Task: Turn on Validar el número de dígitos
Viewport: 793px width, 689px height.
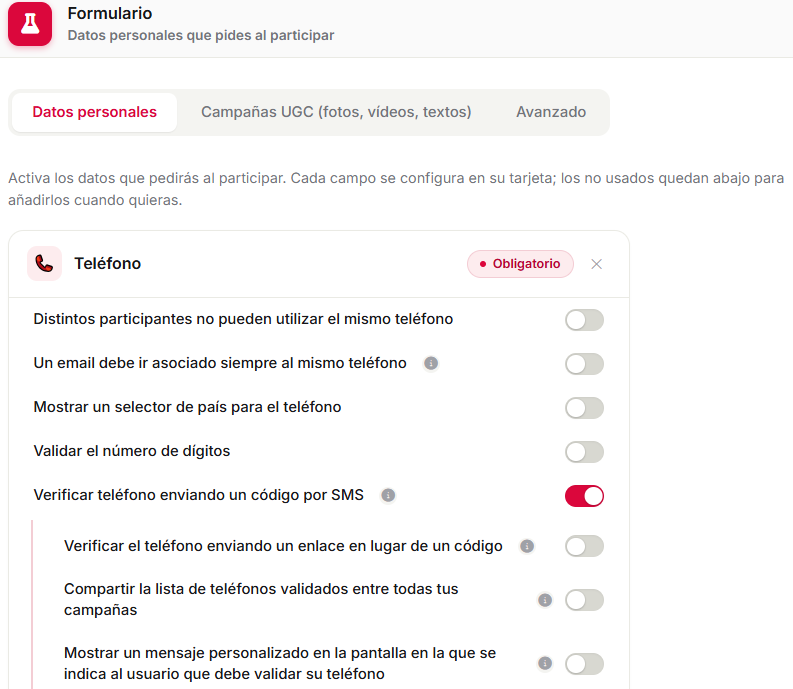Action: 584,452
